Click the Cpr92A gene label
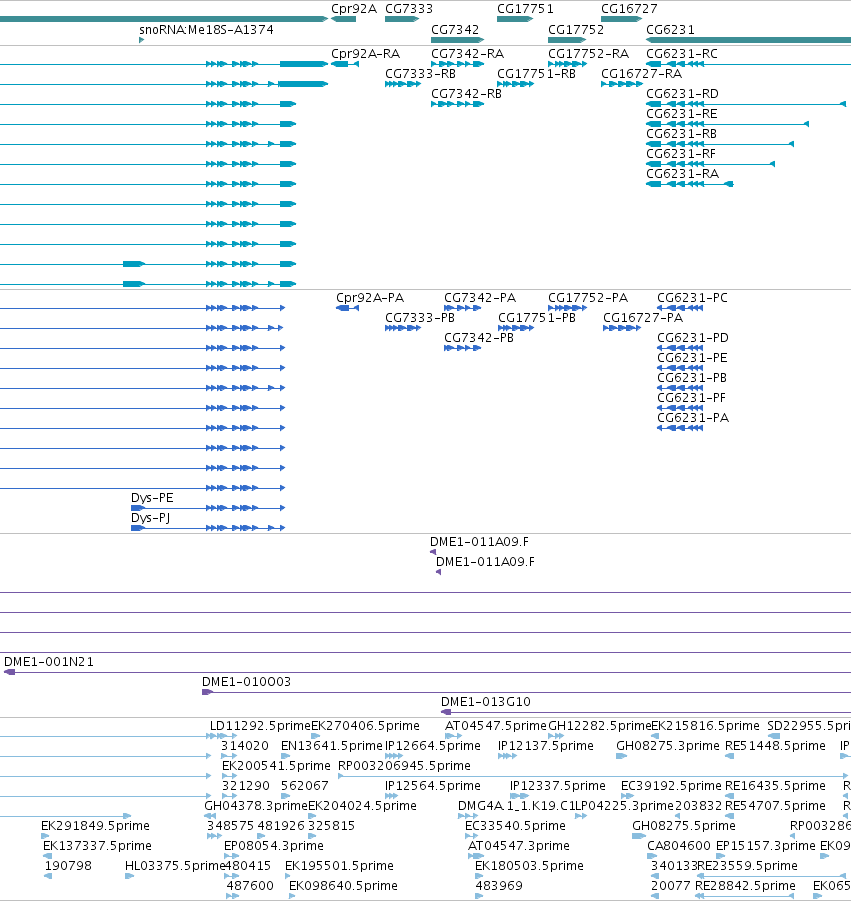 pyautogui.click(x=354, y=9)
